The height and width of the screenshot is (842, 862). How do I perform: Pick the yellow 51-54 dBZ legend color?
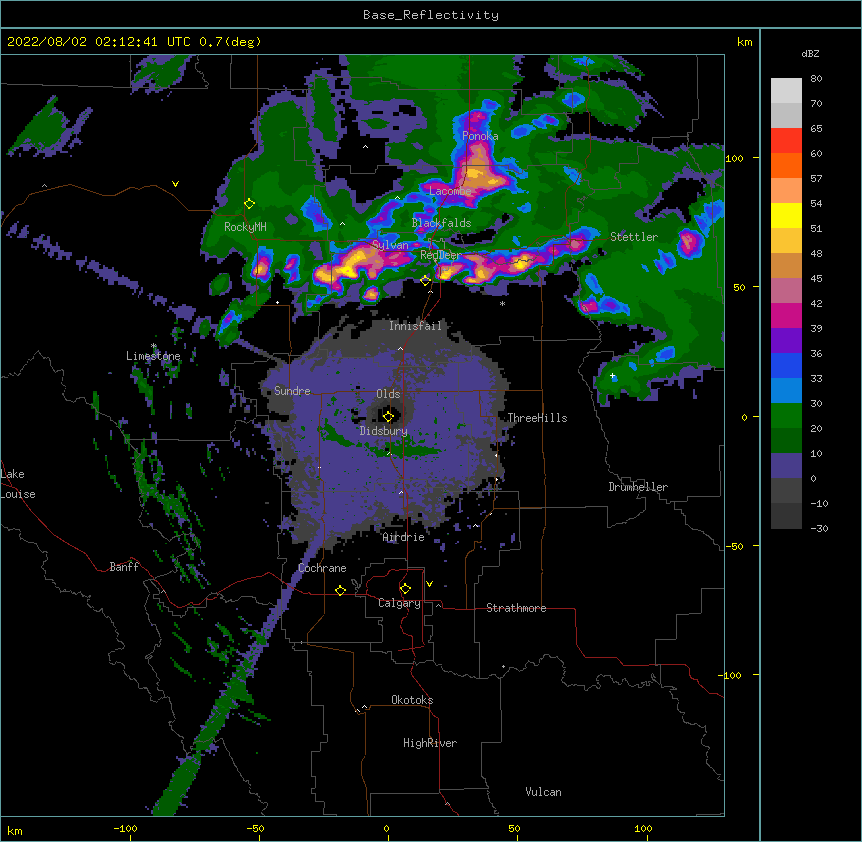point(786,215)
